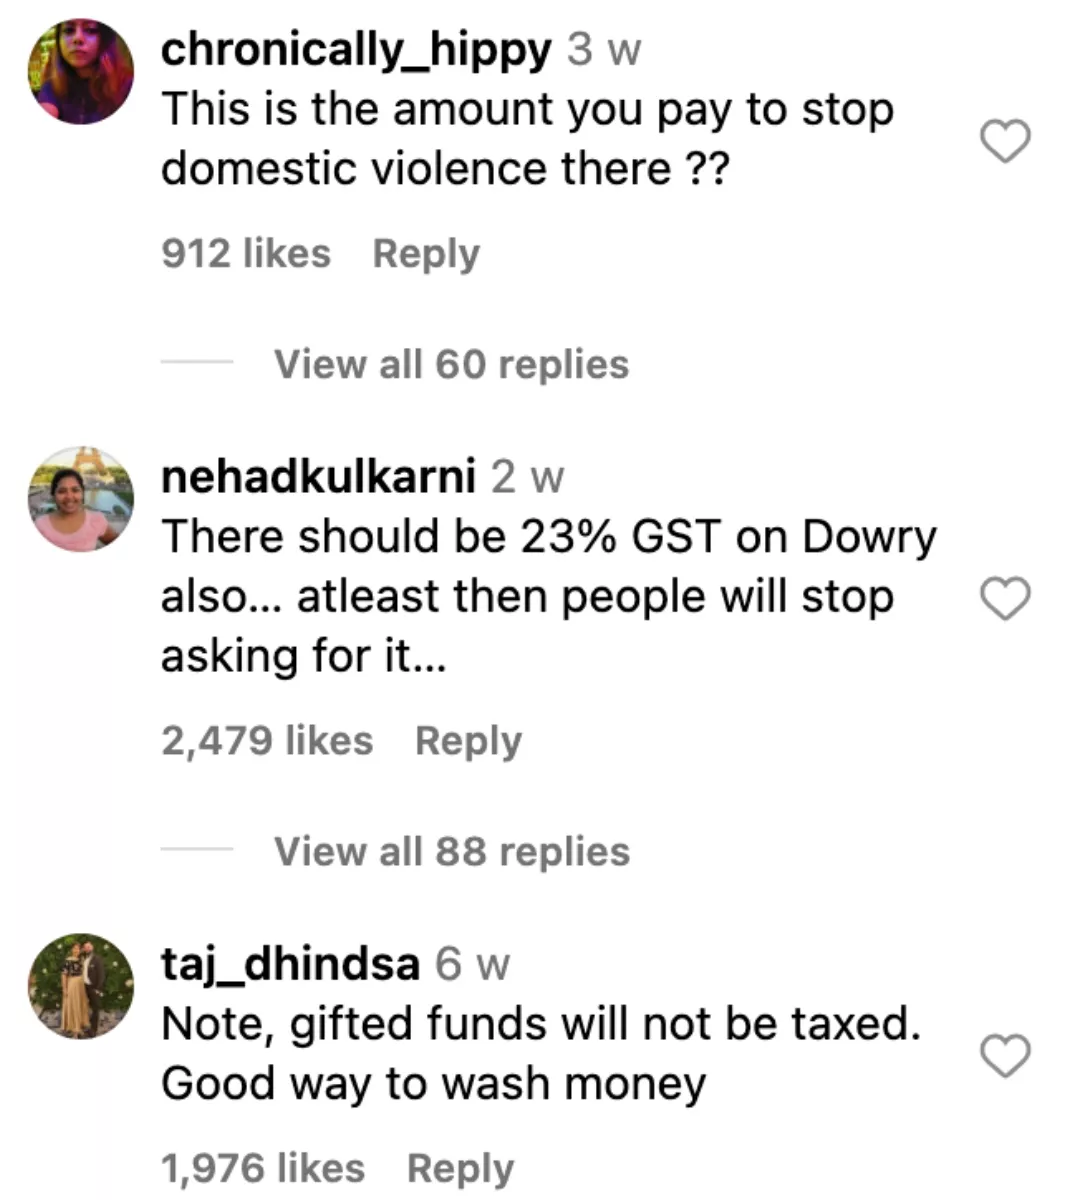This screenshot has height=1200, width=1082.
Task: Toggle the like heart on taj_dhindsa's comment
Action: [1004, 1056]
